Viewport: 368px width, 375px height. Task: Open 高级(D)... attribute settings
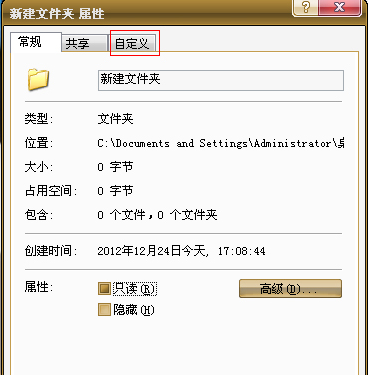click(290, 289)
